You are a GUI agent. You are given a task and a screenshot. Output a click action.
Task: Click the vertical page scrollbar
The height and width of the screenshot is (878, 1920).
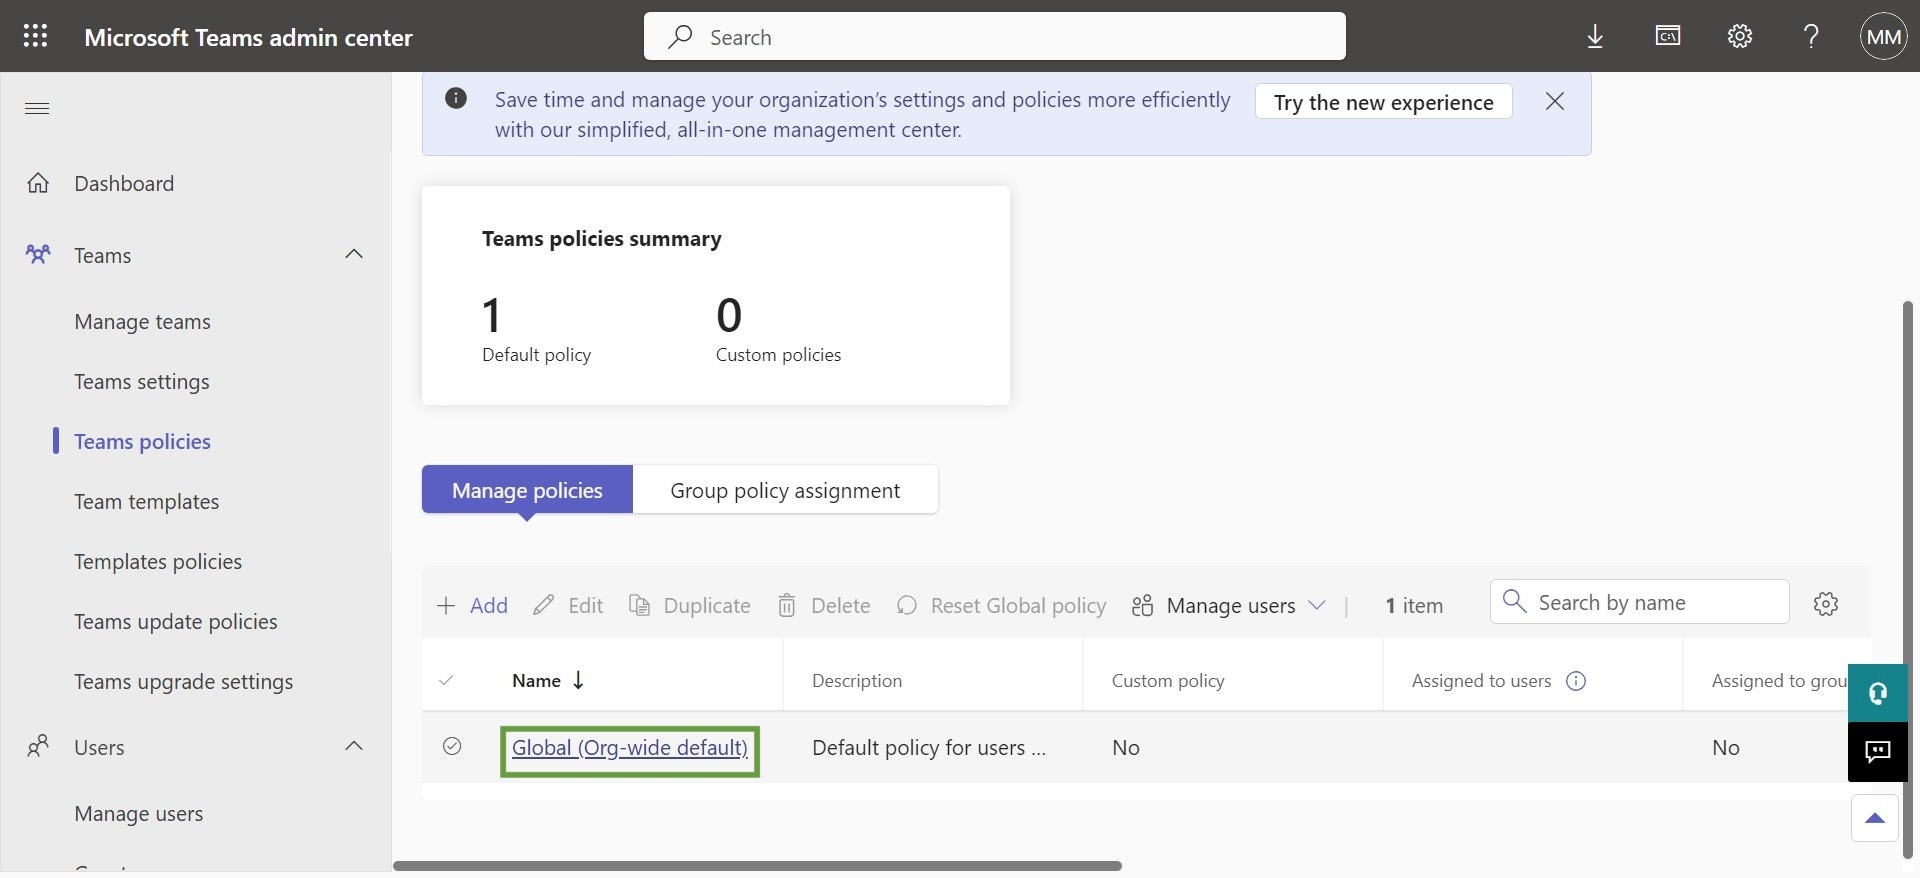click(1908, 580)
